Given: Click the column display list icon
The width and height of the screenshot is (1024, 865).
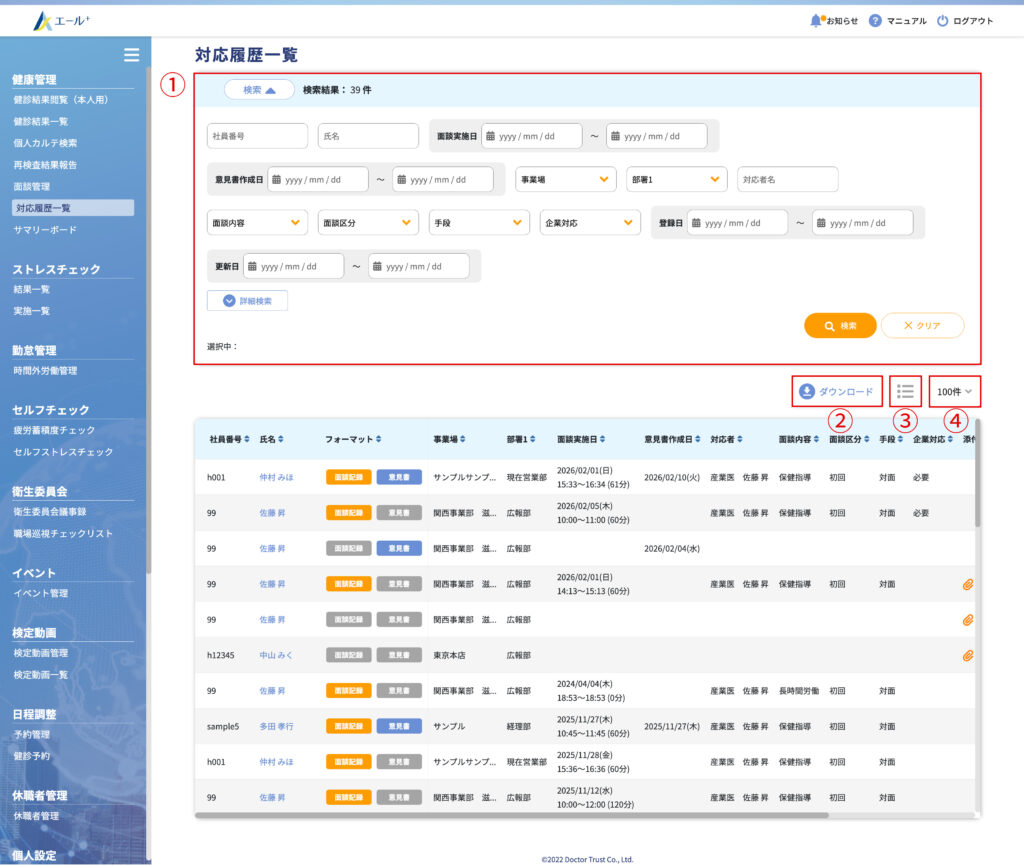Looking at the screenshot, I should [x=906, y=391].
